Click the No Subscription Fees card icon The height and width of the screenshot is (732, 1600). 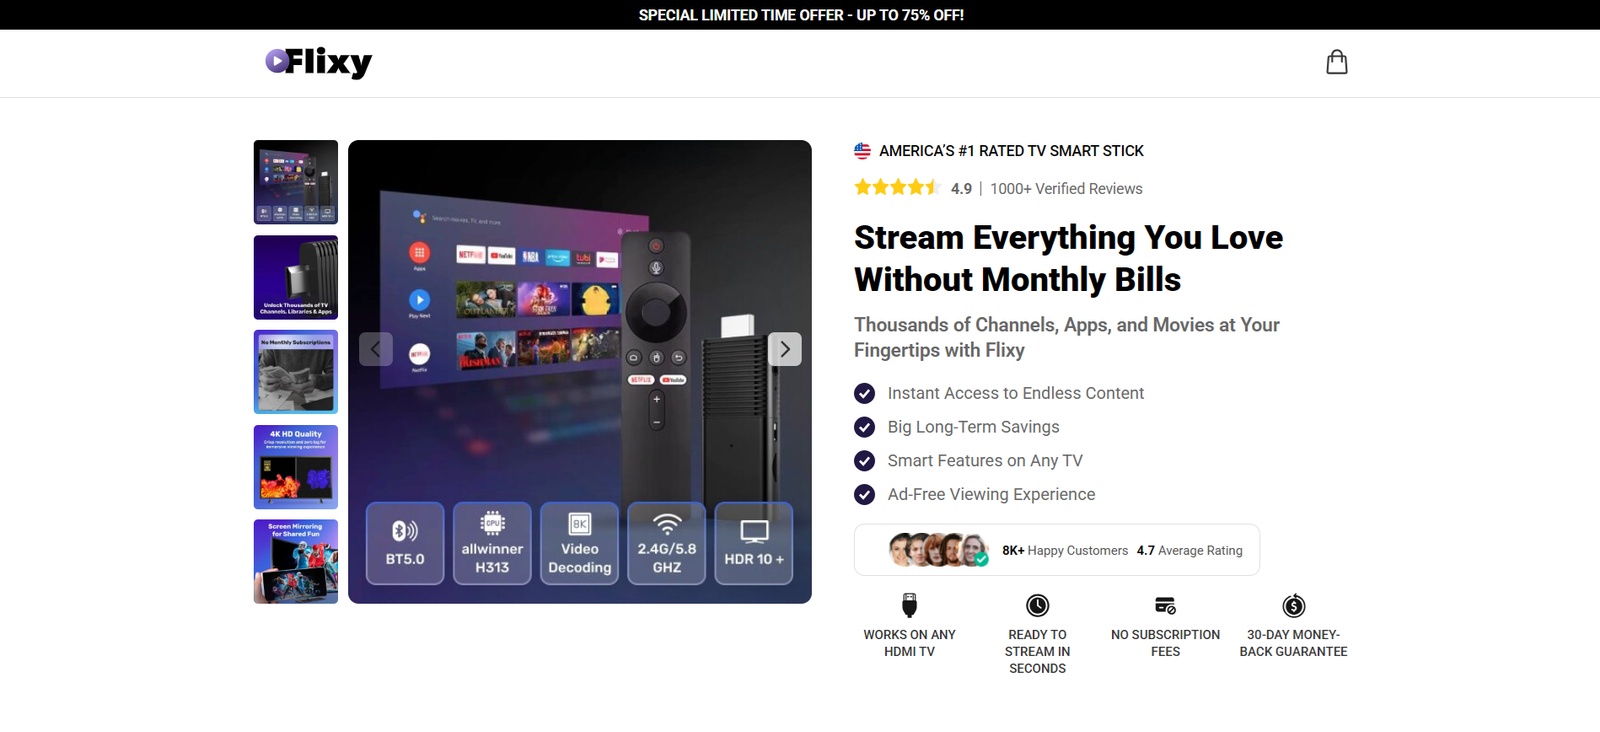point(1165,605)
